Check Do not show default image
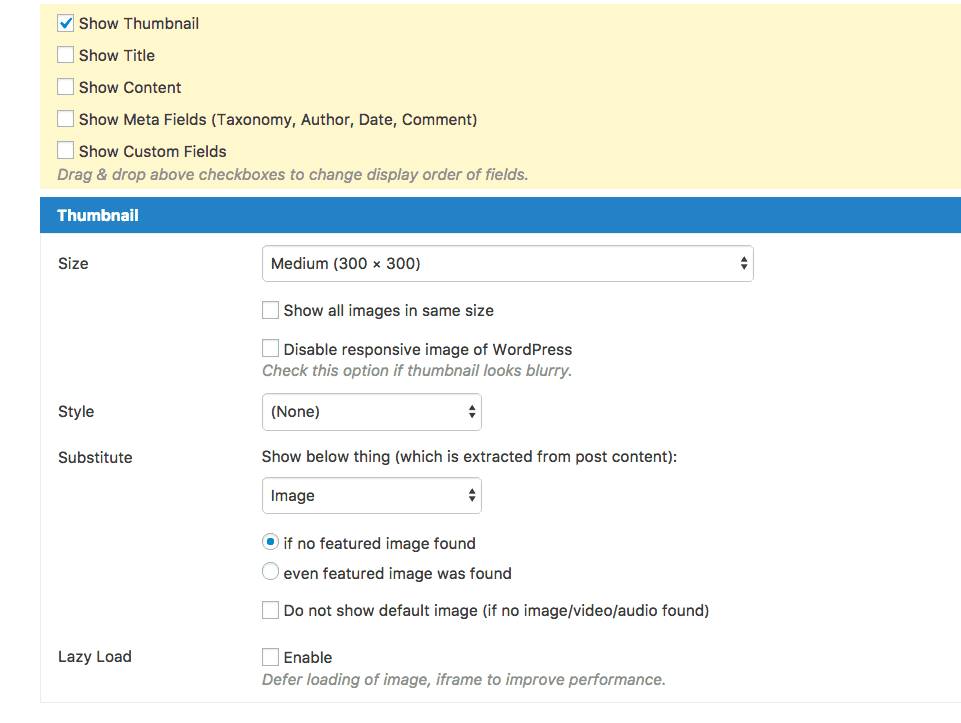This screenshot has width=961, height=723. point(270,610)
